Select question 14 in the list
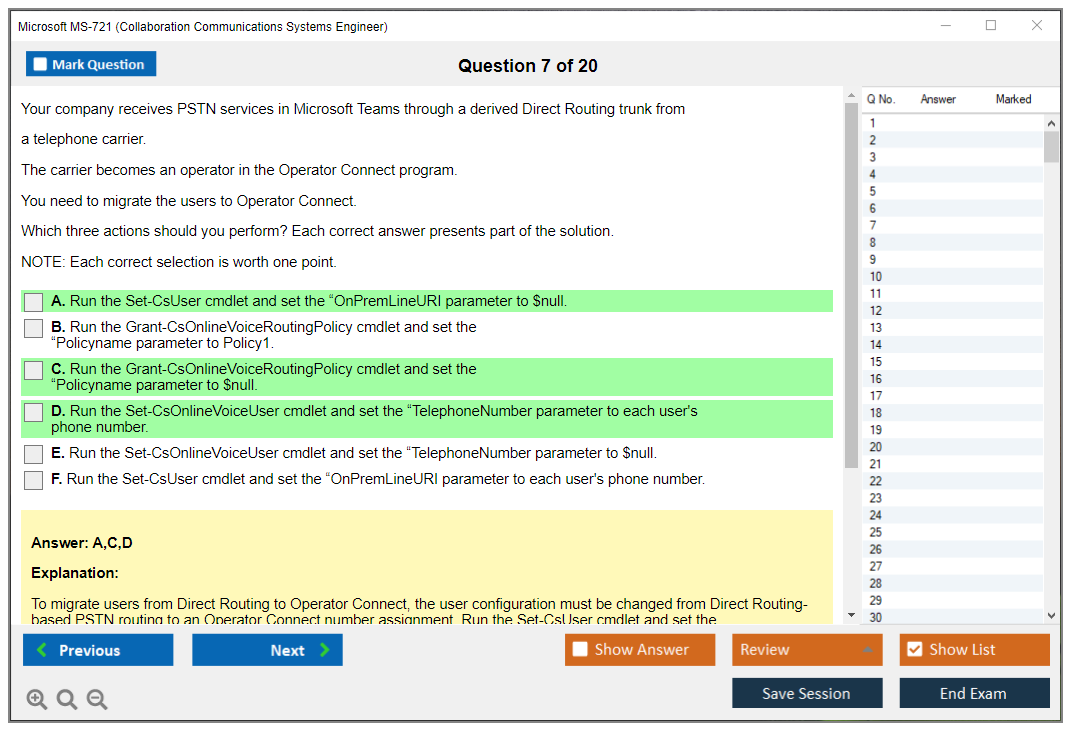This screenshot has width=1075, height=735. (x=953, y=345)
